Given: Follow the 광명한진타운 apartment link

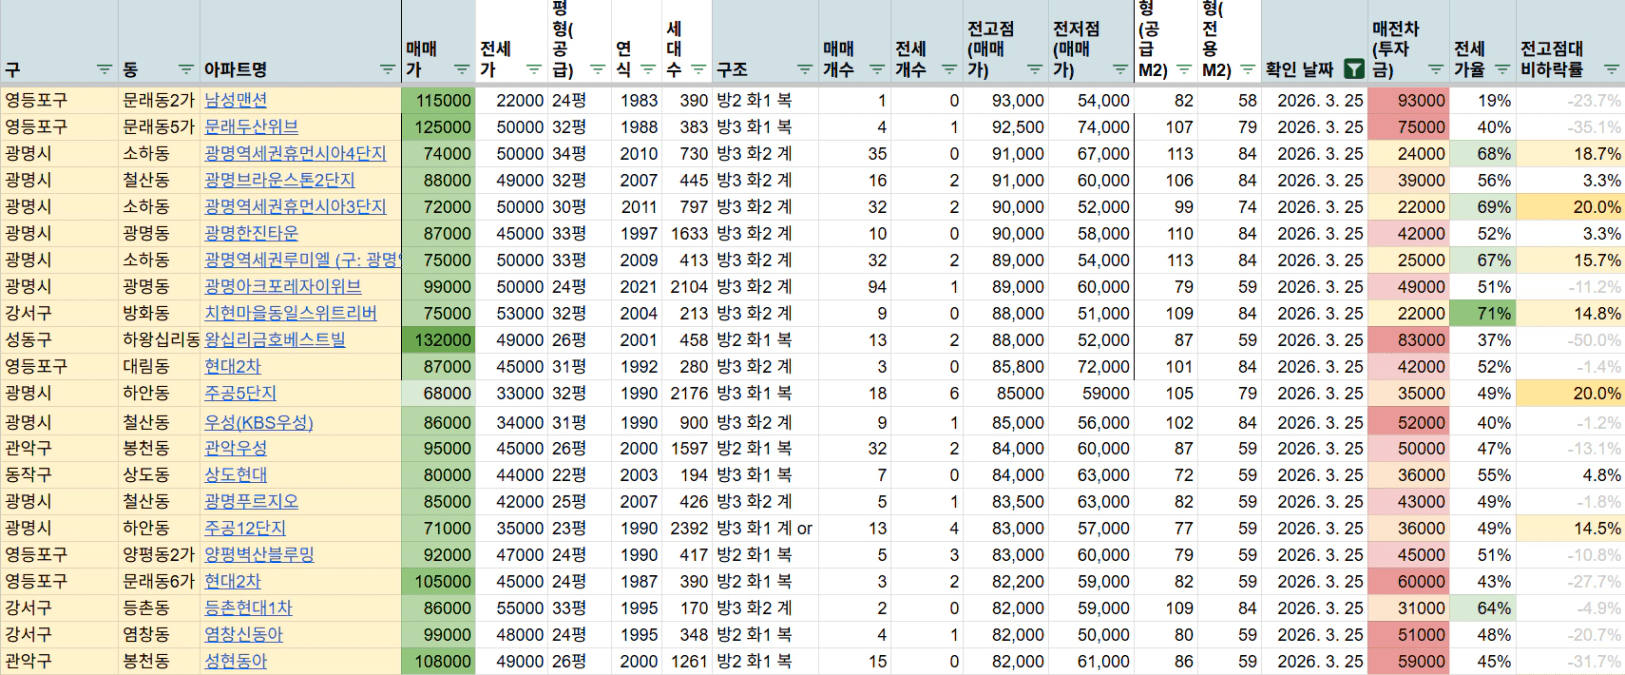Looking at the screenshot, I should [251, 233].
